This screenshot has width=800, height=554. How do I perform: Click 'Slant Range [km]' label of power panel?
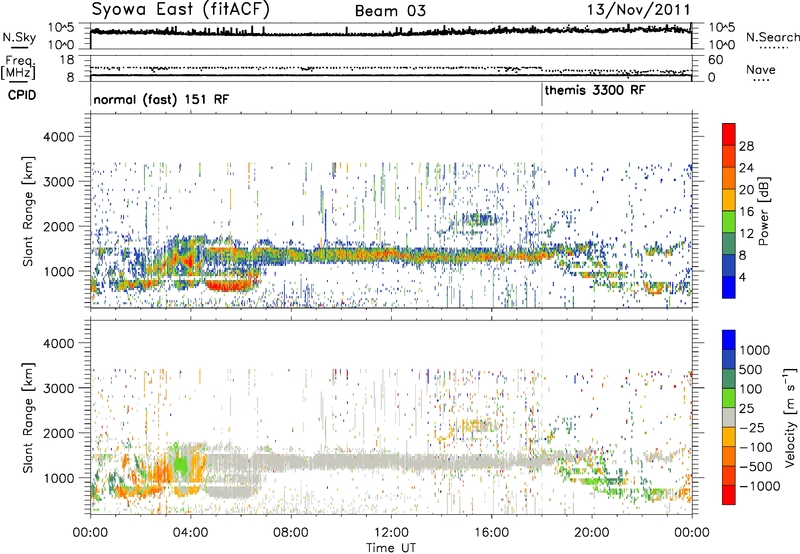tap(28, 211)
